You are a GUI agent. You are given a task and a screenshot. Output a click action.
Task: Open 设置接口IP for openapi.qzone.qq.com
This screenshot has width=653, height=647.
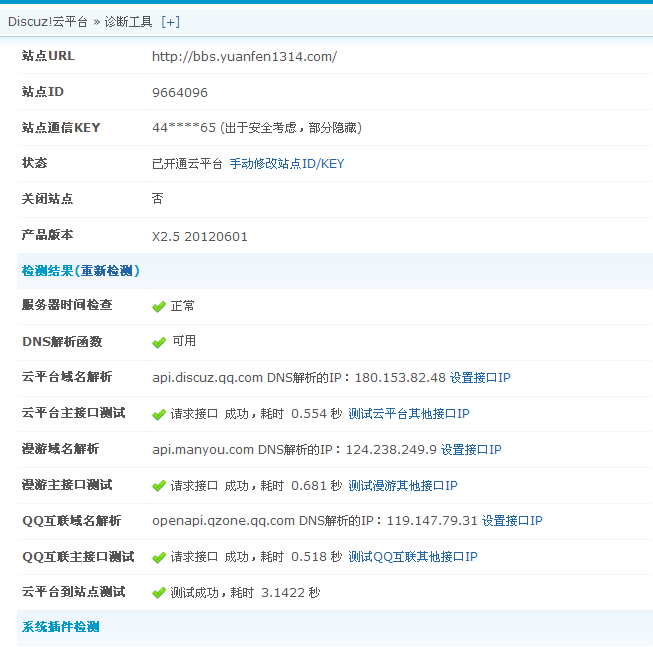[x=512, y=521]
